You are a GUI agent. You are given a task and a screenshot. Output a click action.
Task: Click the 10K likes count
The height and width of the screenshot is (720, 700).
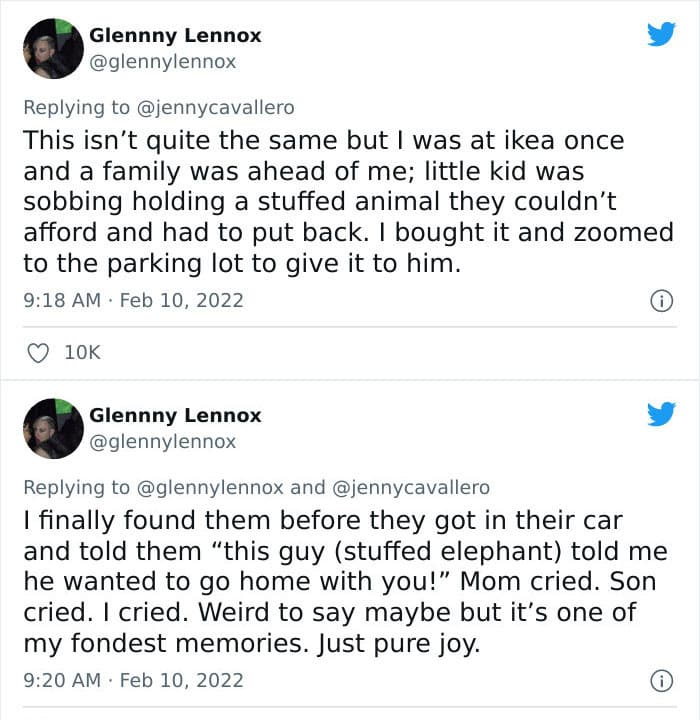point(80,352)
